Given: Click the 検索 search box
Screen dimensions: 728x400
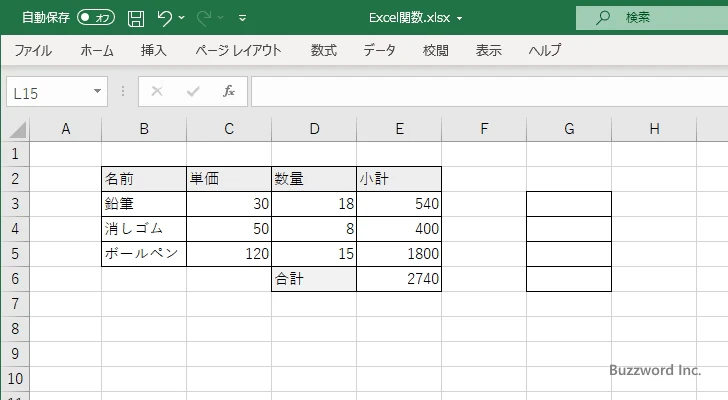Looking at the screenshot, I should coord(652,18).
